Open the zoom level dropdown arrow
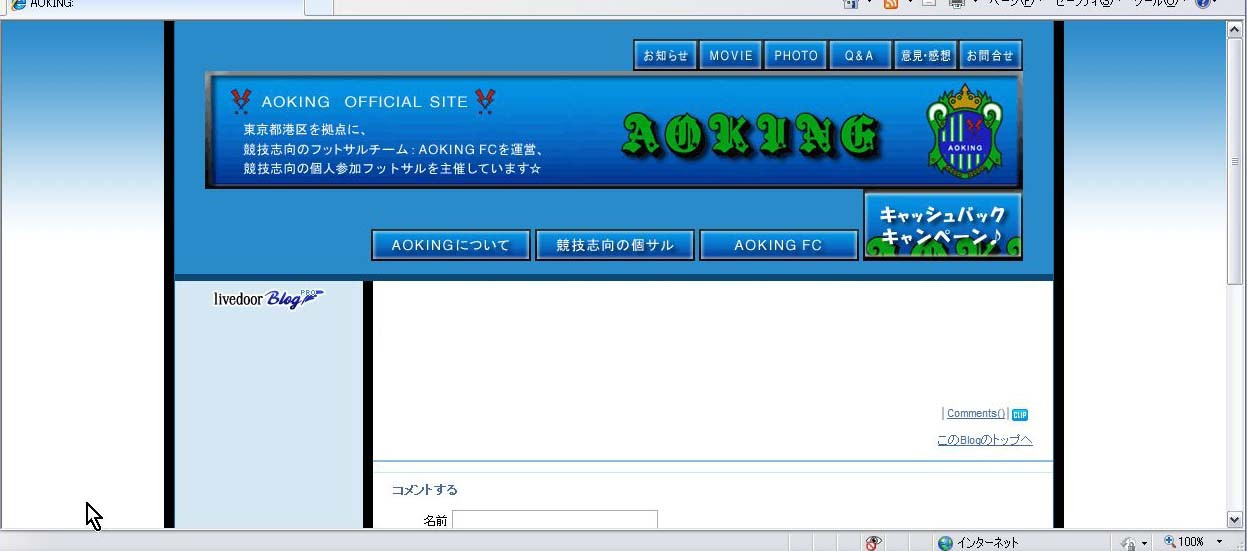 point(1219,542)
